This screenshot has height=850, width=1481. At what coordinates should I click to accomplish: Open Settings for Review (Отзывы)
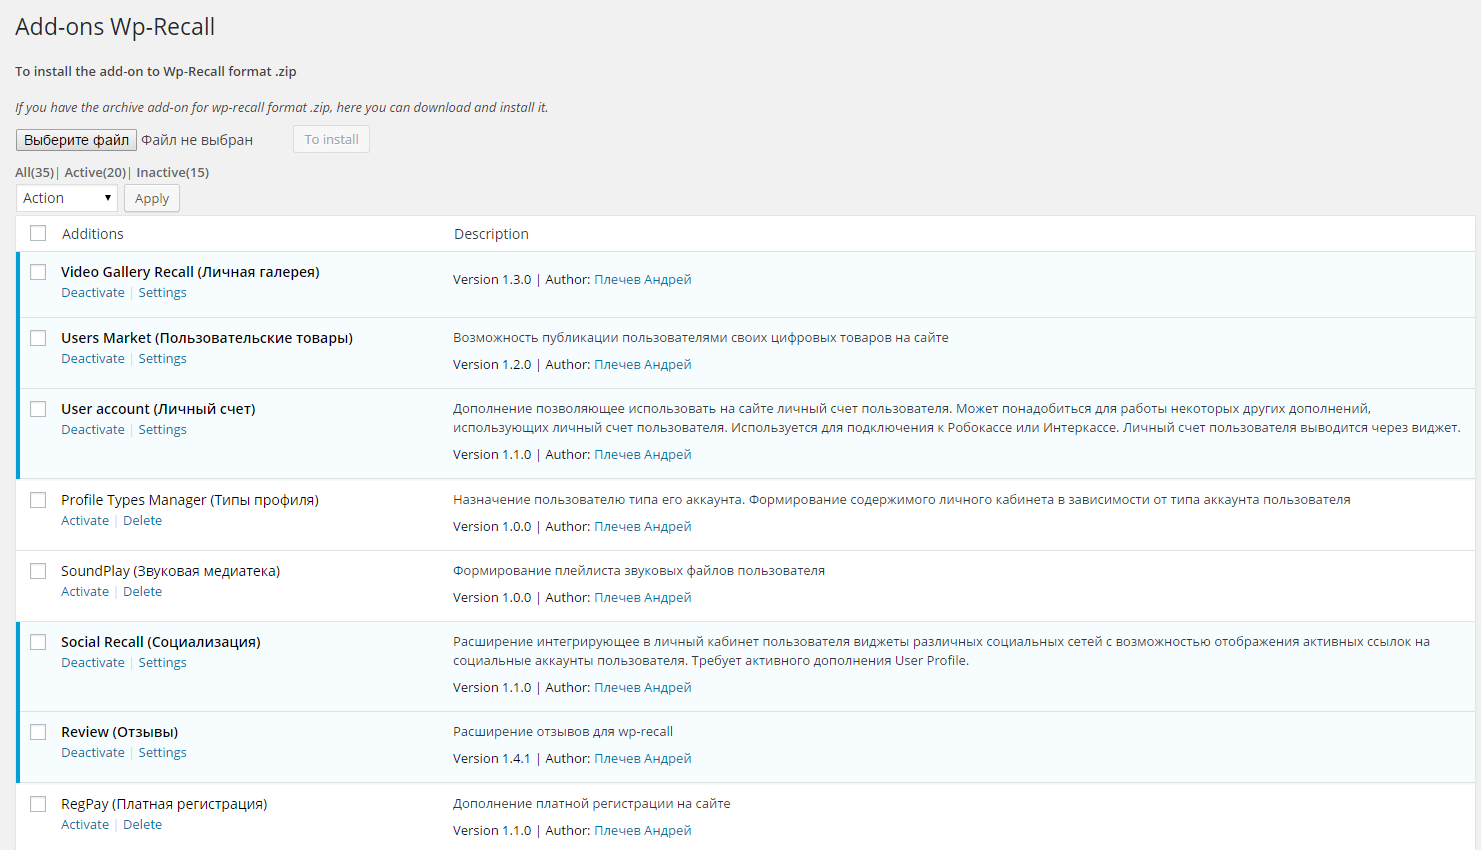pos(162,753)
